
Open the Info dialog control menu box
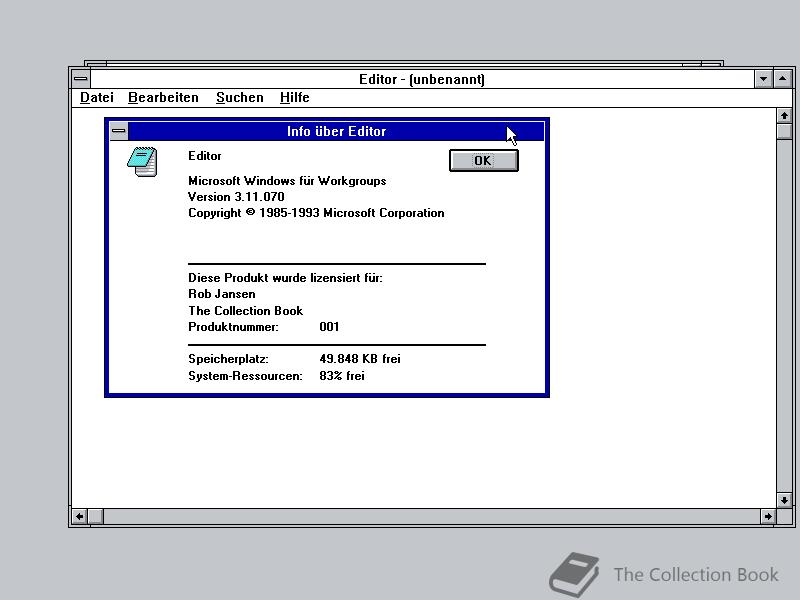pos(119,131)
